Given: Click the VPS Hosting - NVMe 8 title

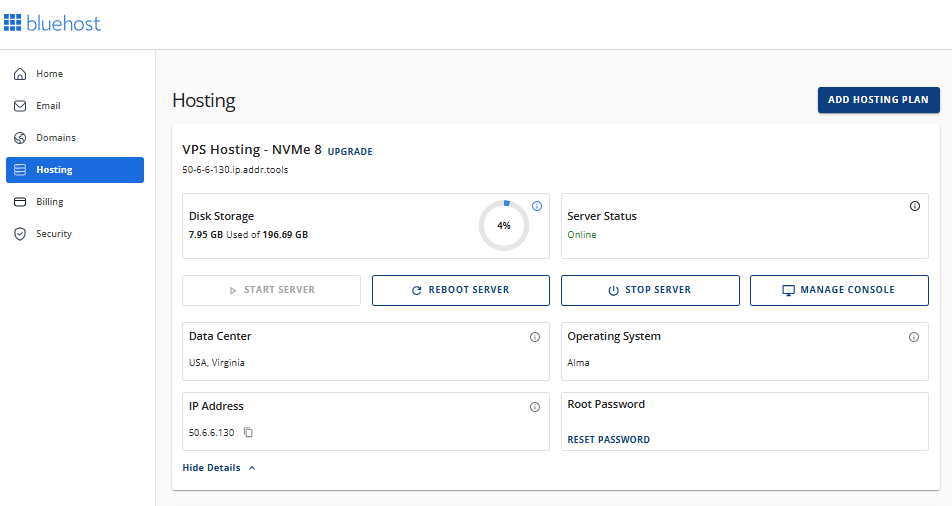Looking at the screenshot, I should [x=252, y=150].
